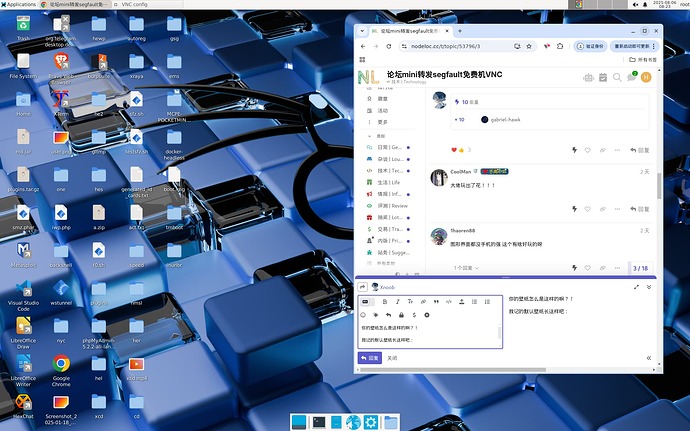This screenshot has height=431, width=690.
Task: Click the lock icon in editor toolbar
Action: 401,315
